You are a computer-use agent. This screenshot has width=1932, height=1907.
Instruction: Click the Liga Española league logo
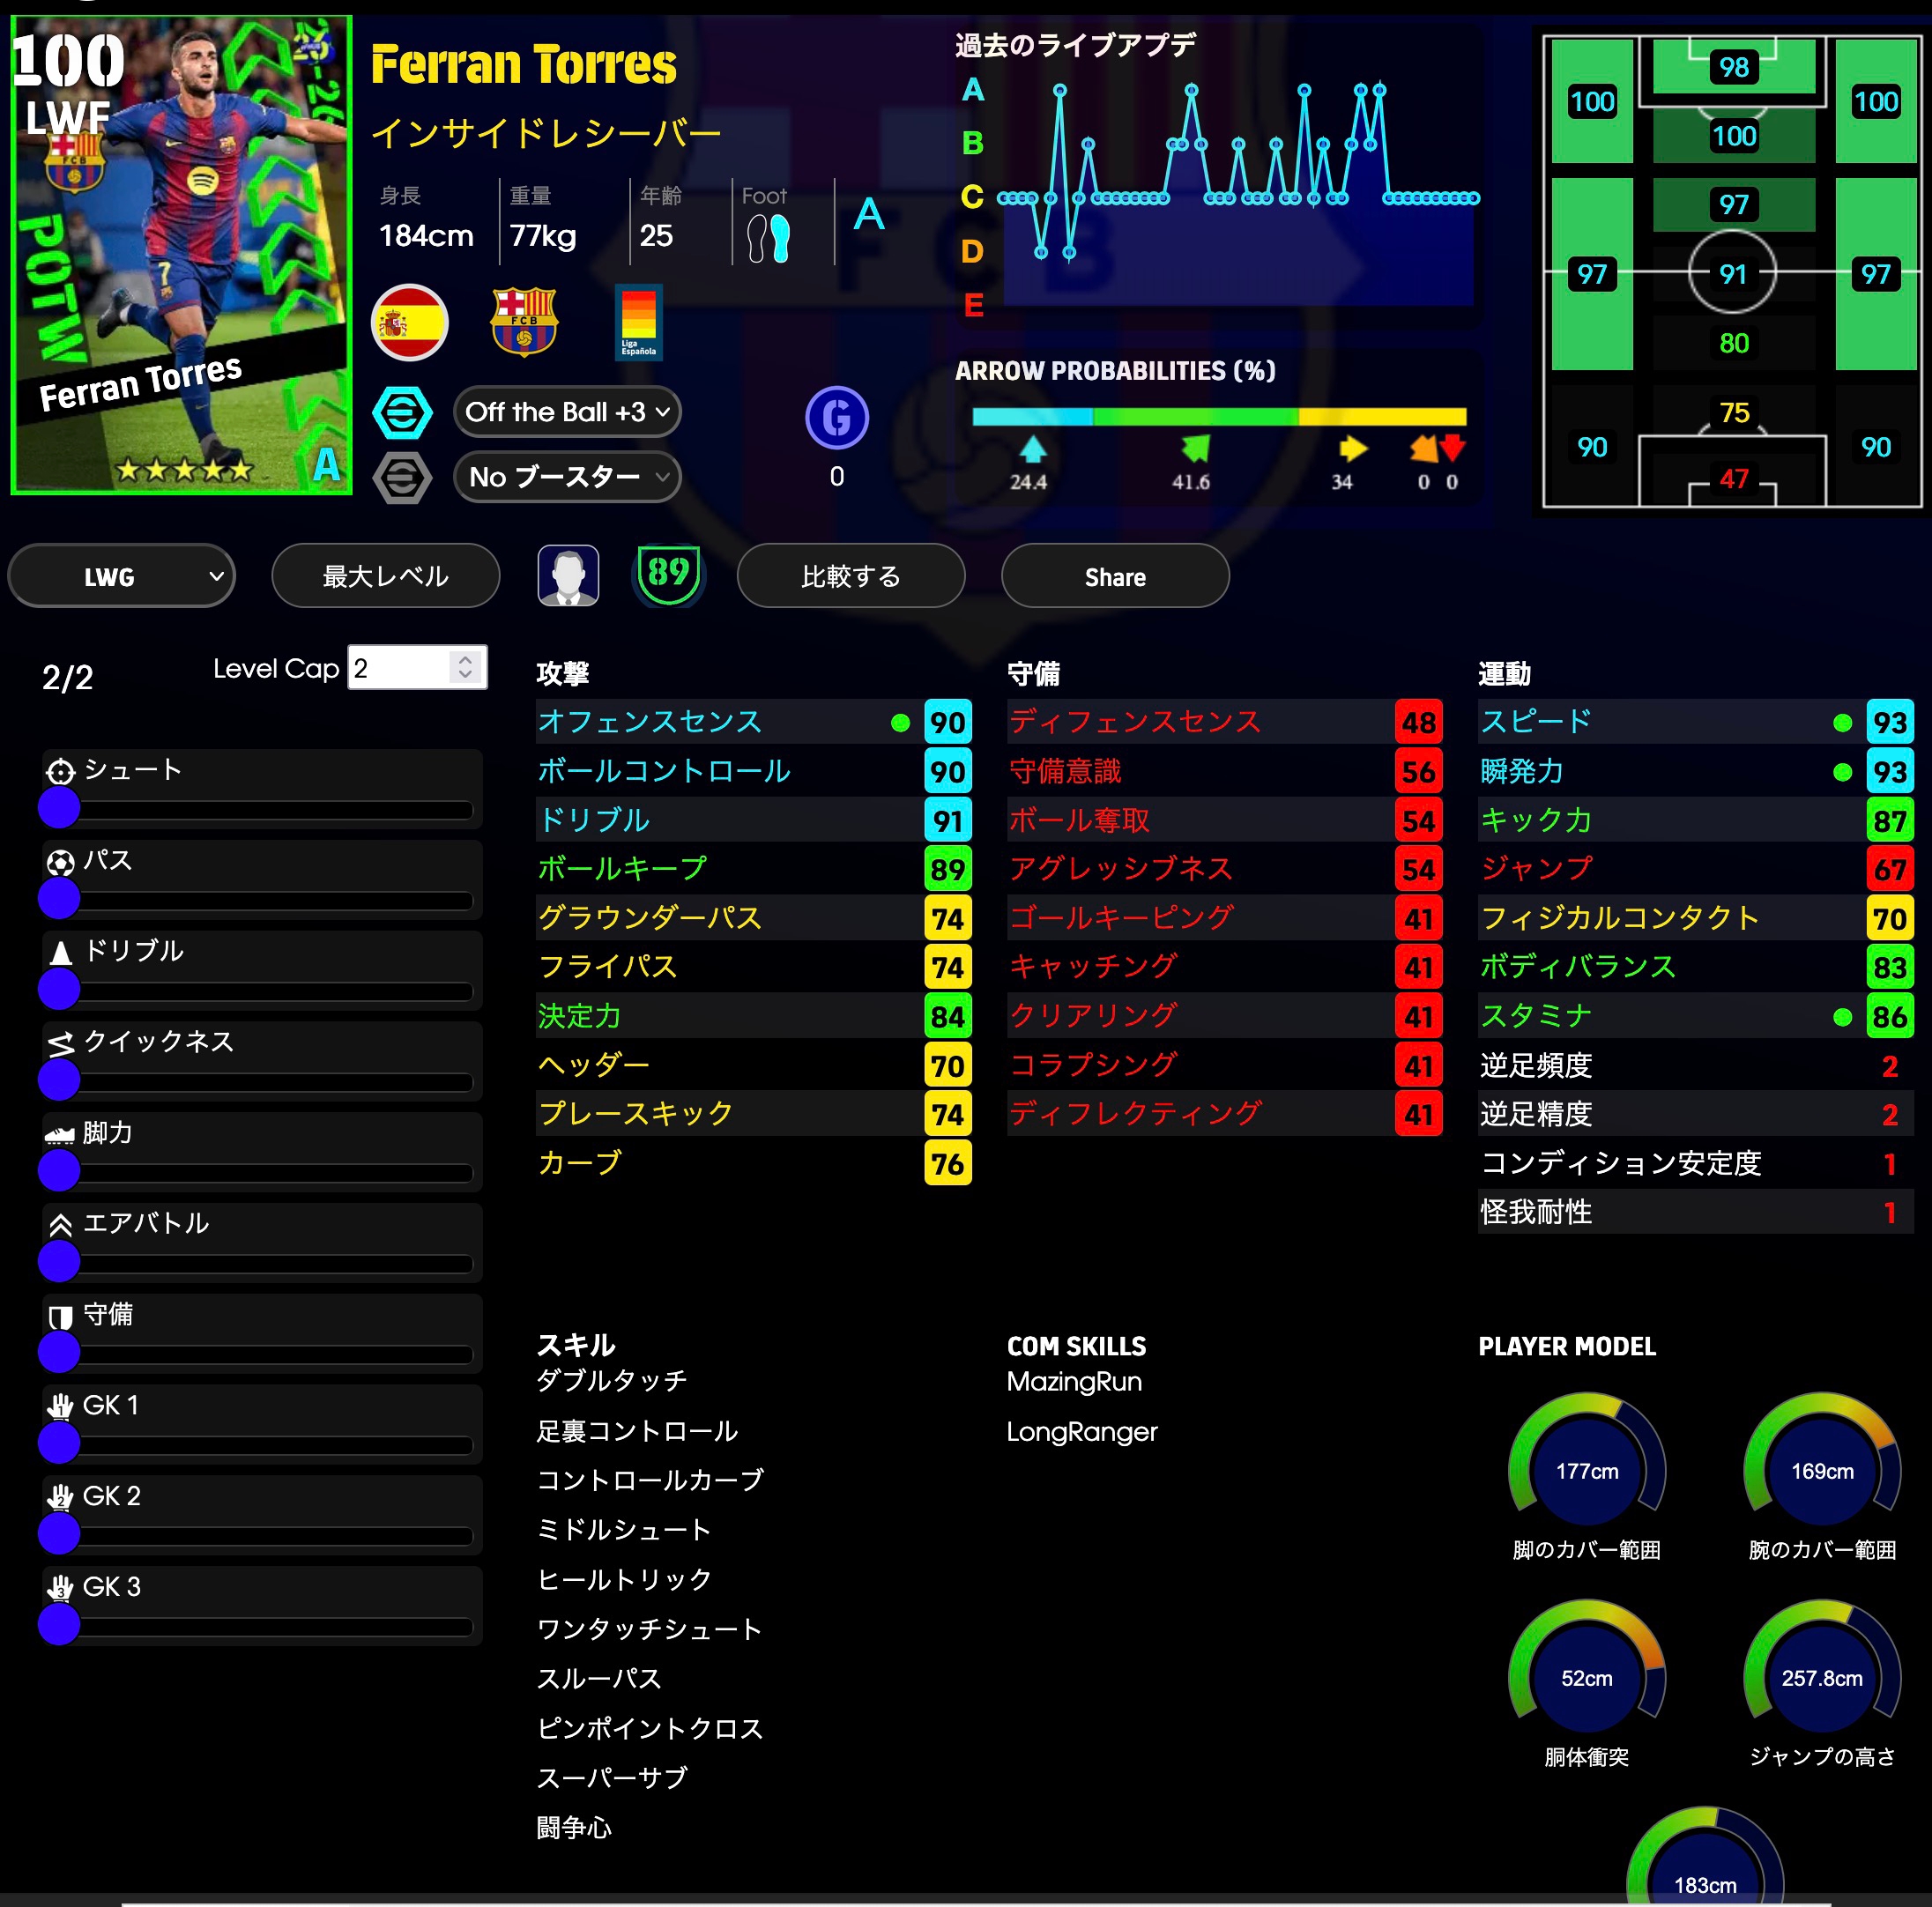[638, 322]
